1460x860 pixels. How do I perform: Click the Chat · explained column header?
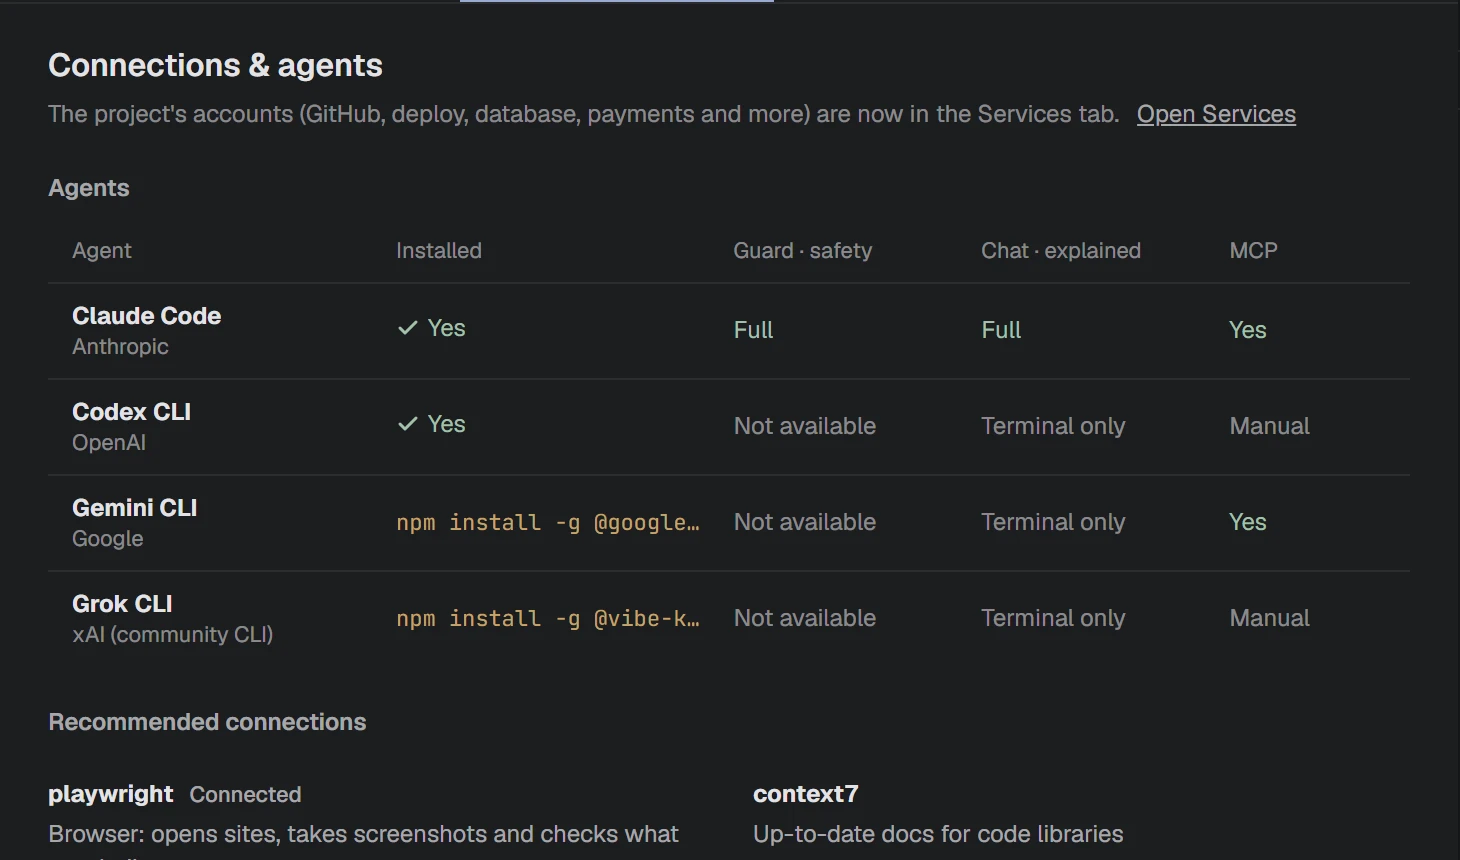tap(1061, 251)
